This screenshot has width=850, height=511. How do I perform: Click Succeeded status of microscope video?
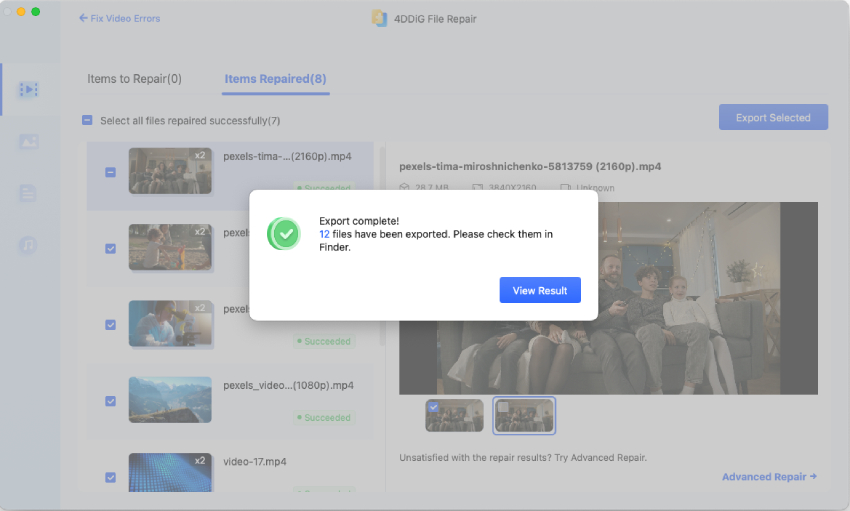pyautogui.click(x=324, y=341)
